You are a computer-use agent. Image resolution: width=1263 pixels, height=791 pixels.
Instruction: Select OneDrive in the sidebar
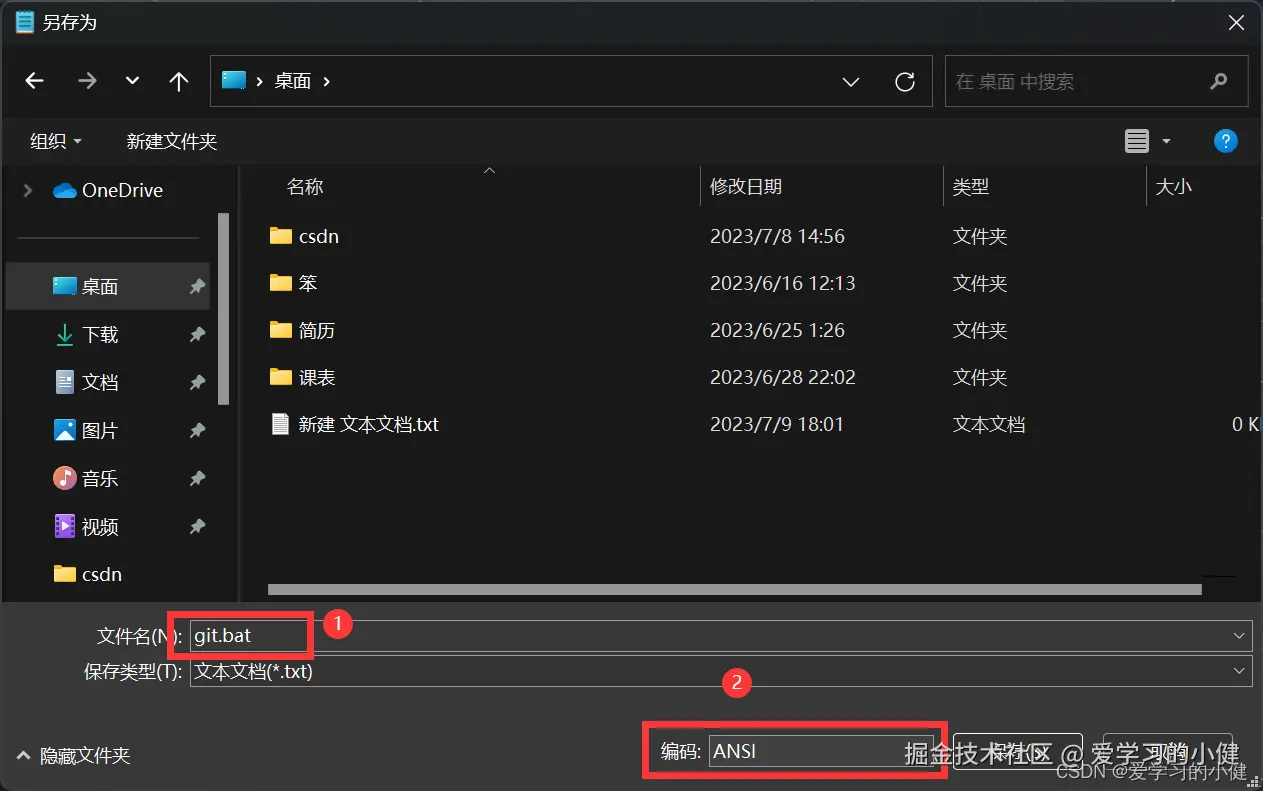108,190
